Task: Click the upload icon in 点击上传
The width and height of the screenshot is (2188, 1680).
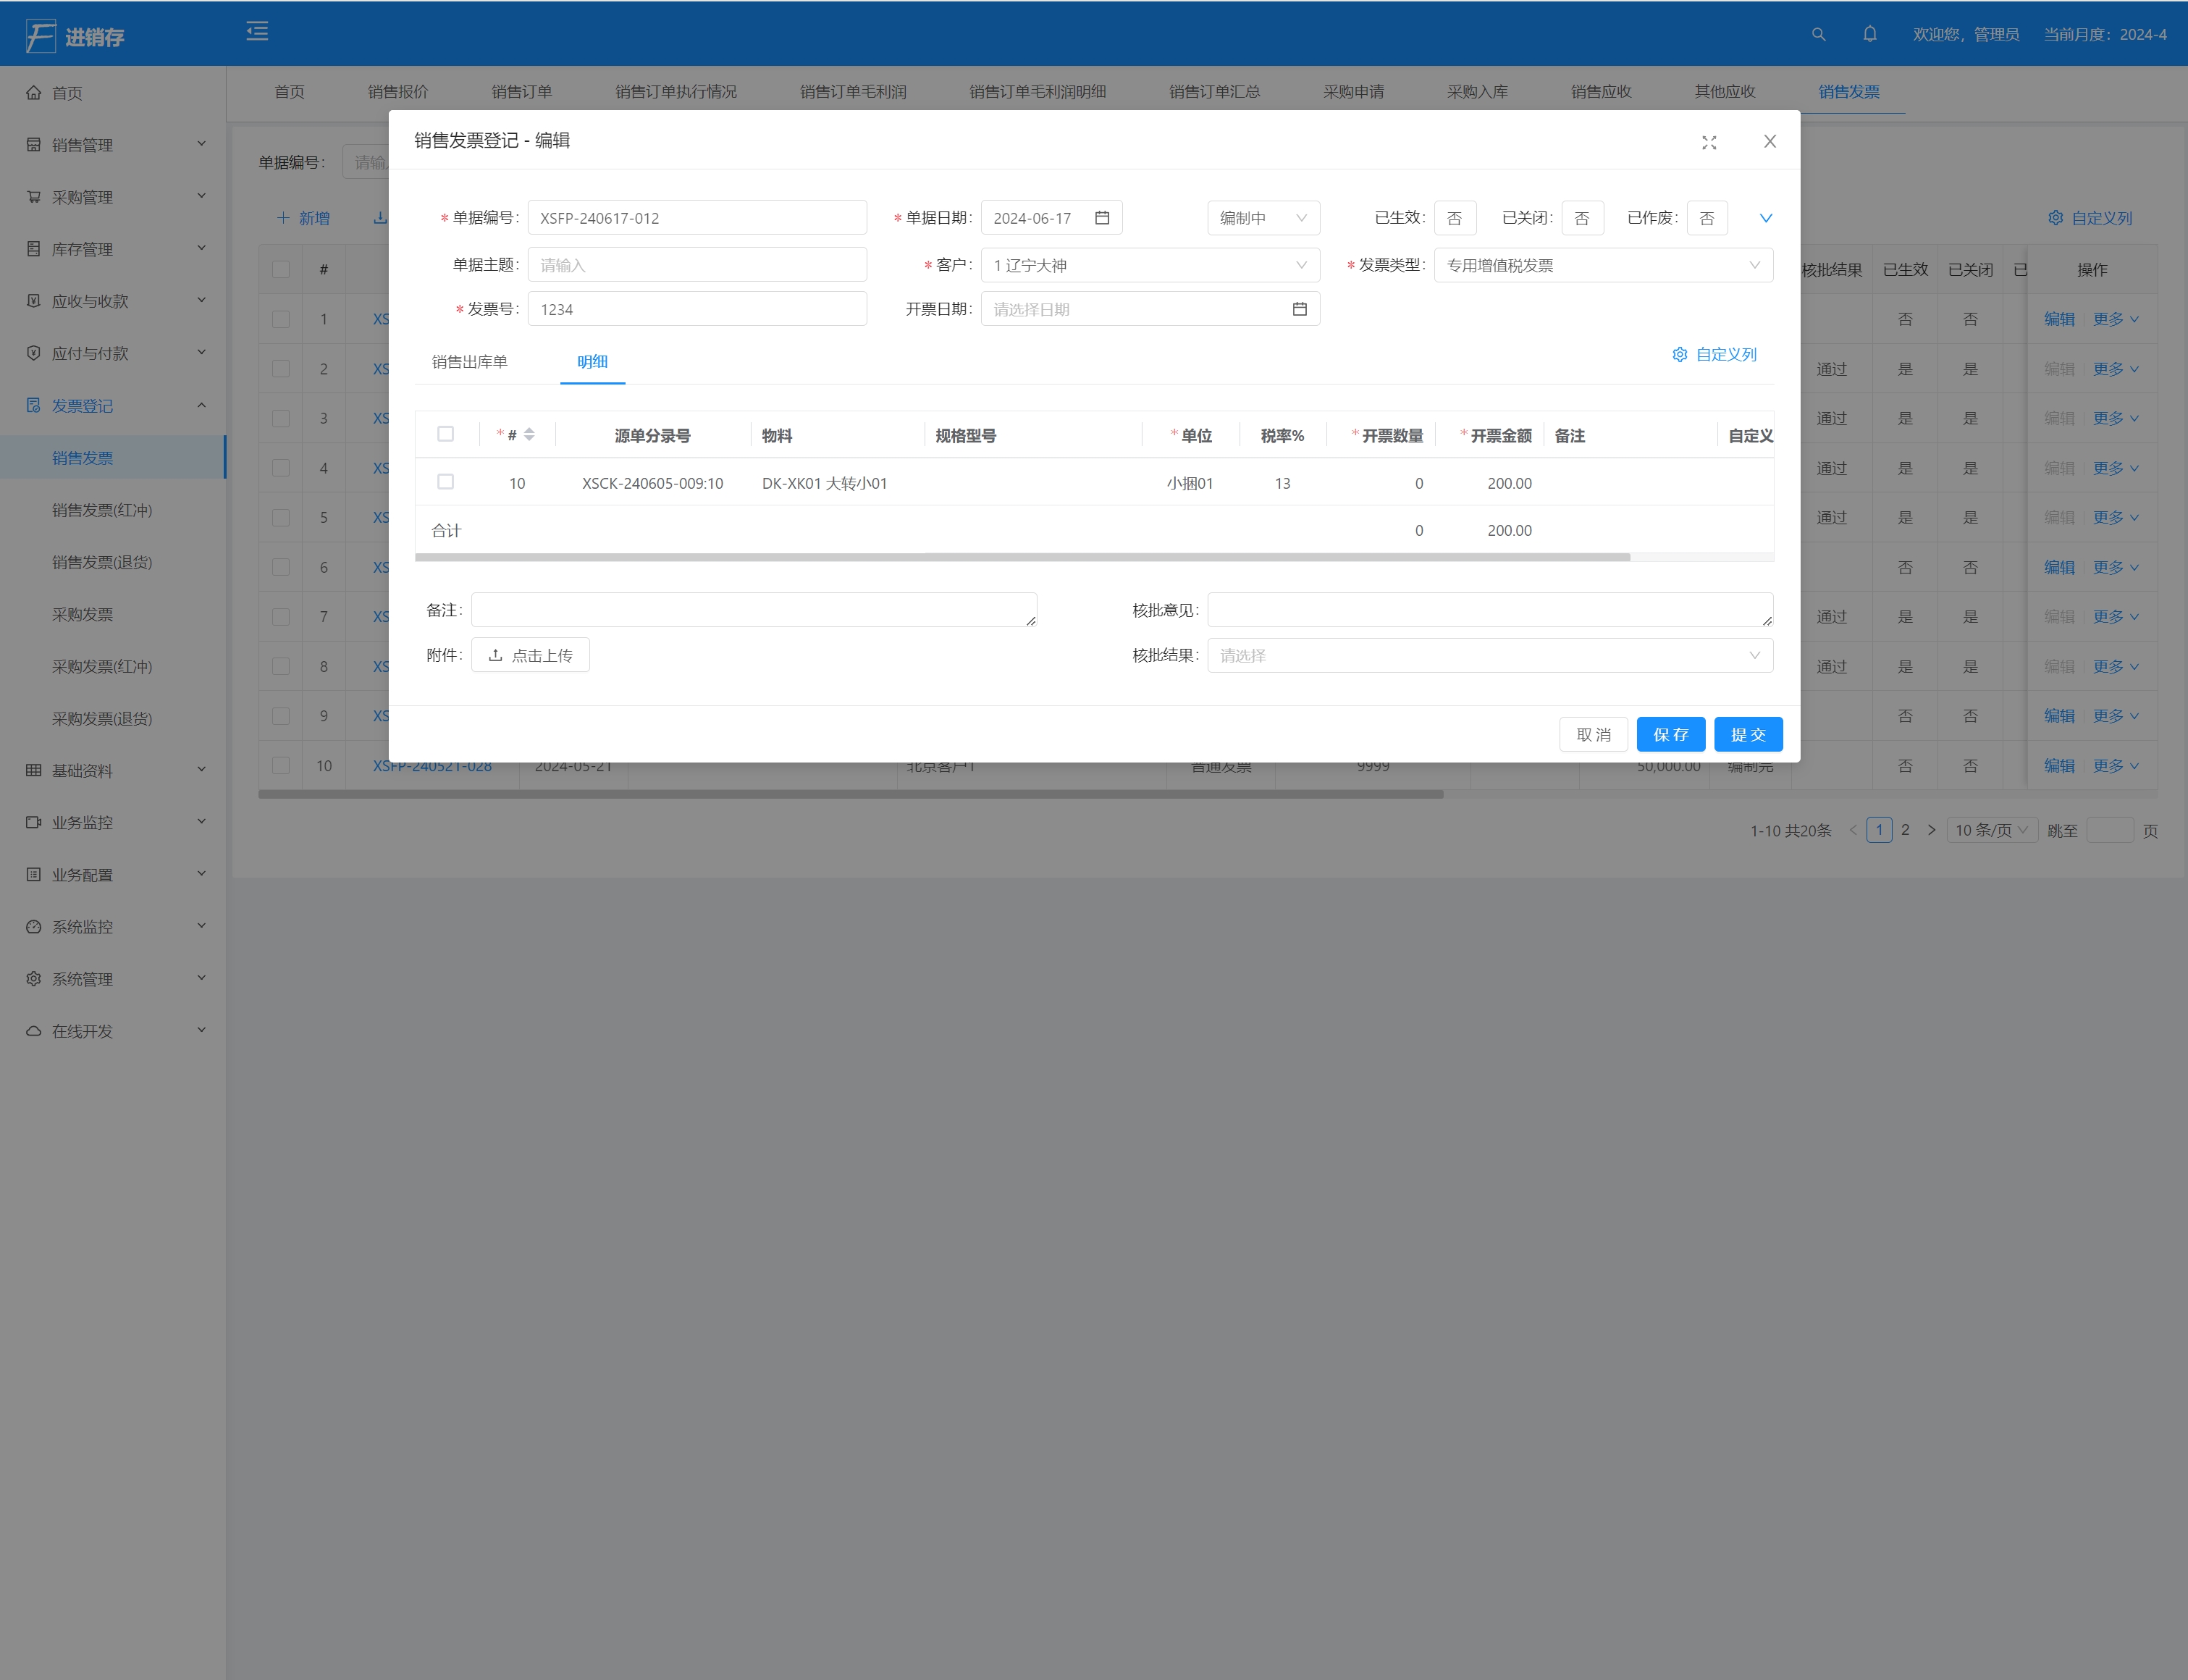Action: point(495,655)
